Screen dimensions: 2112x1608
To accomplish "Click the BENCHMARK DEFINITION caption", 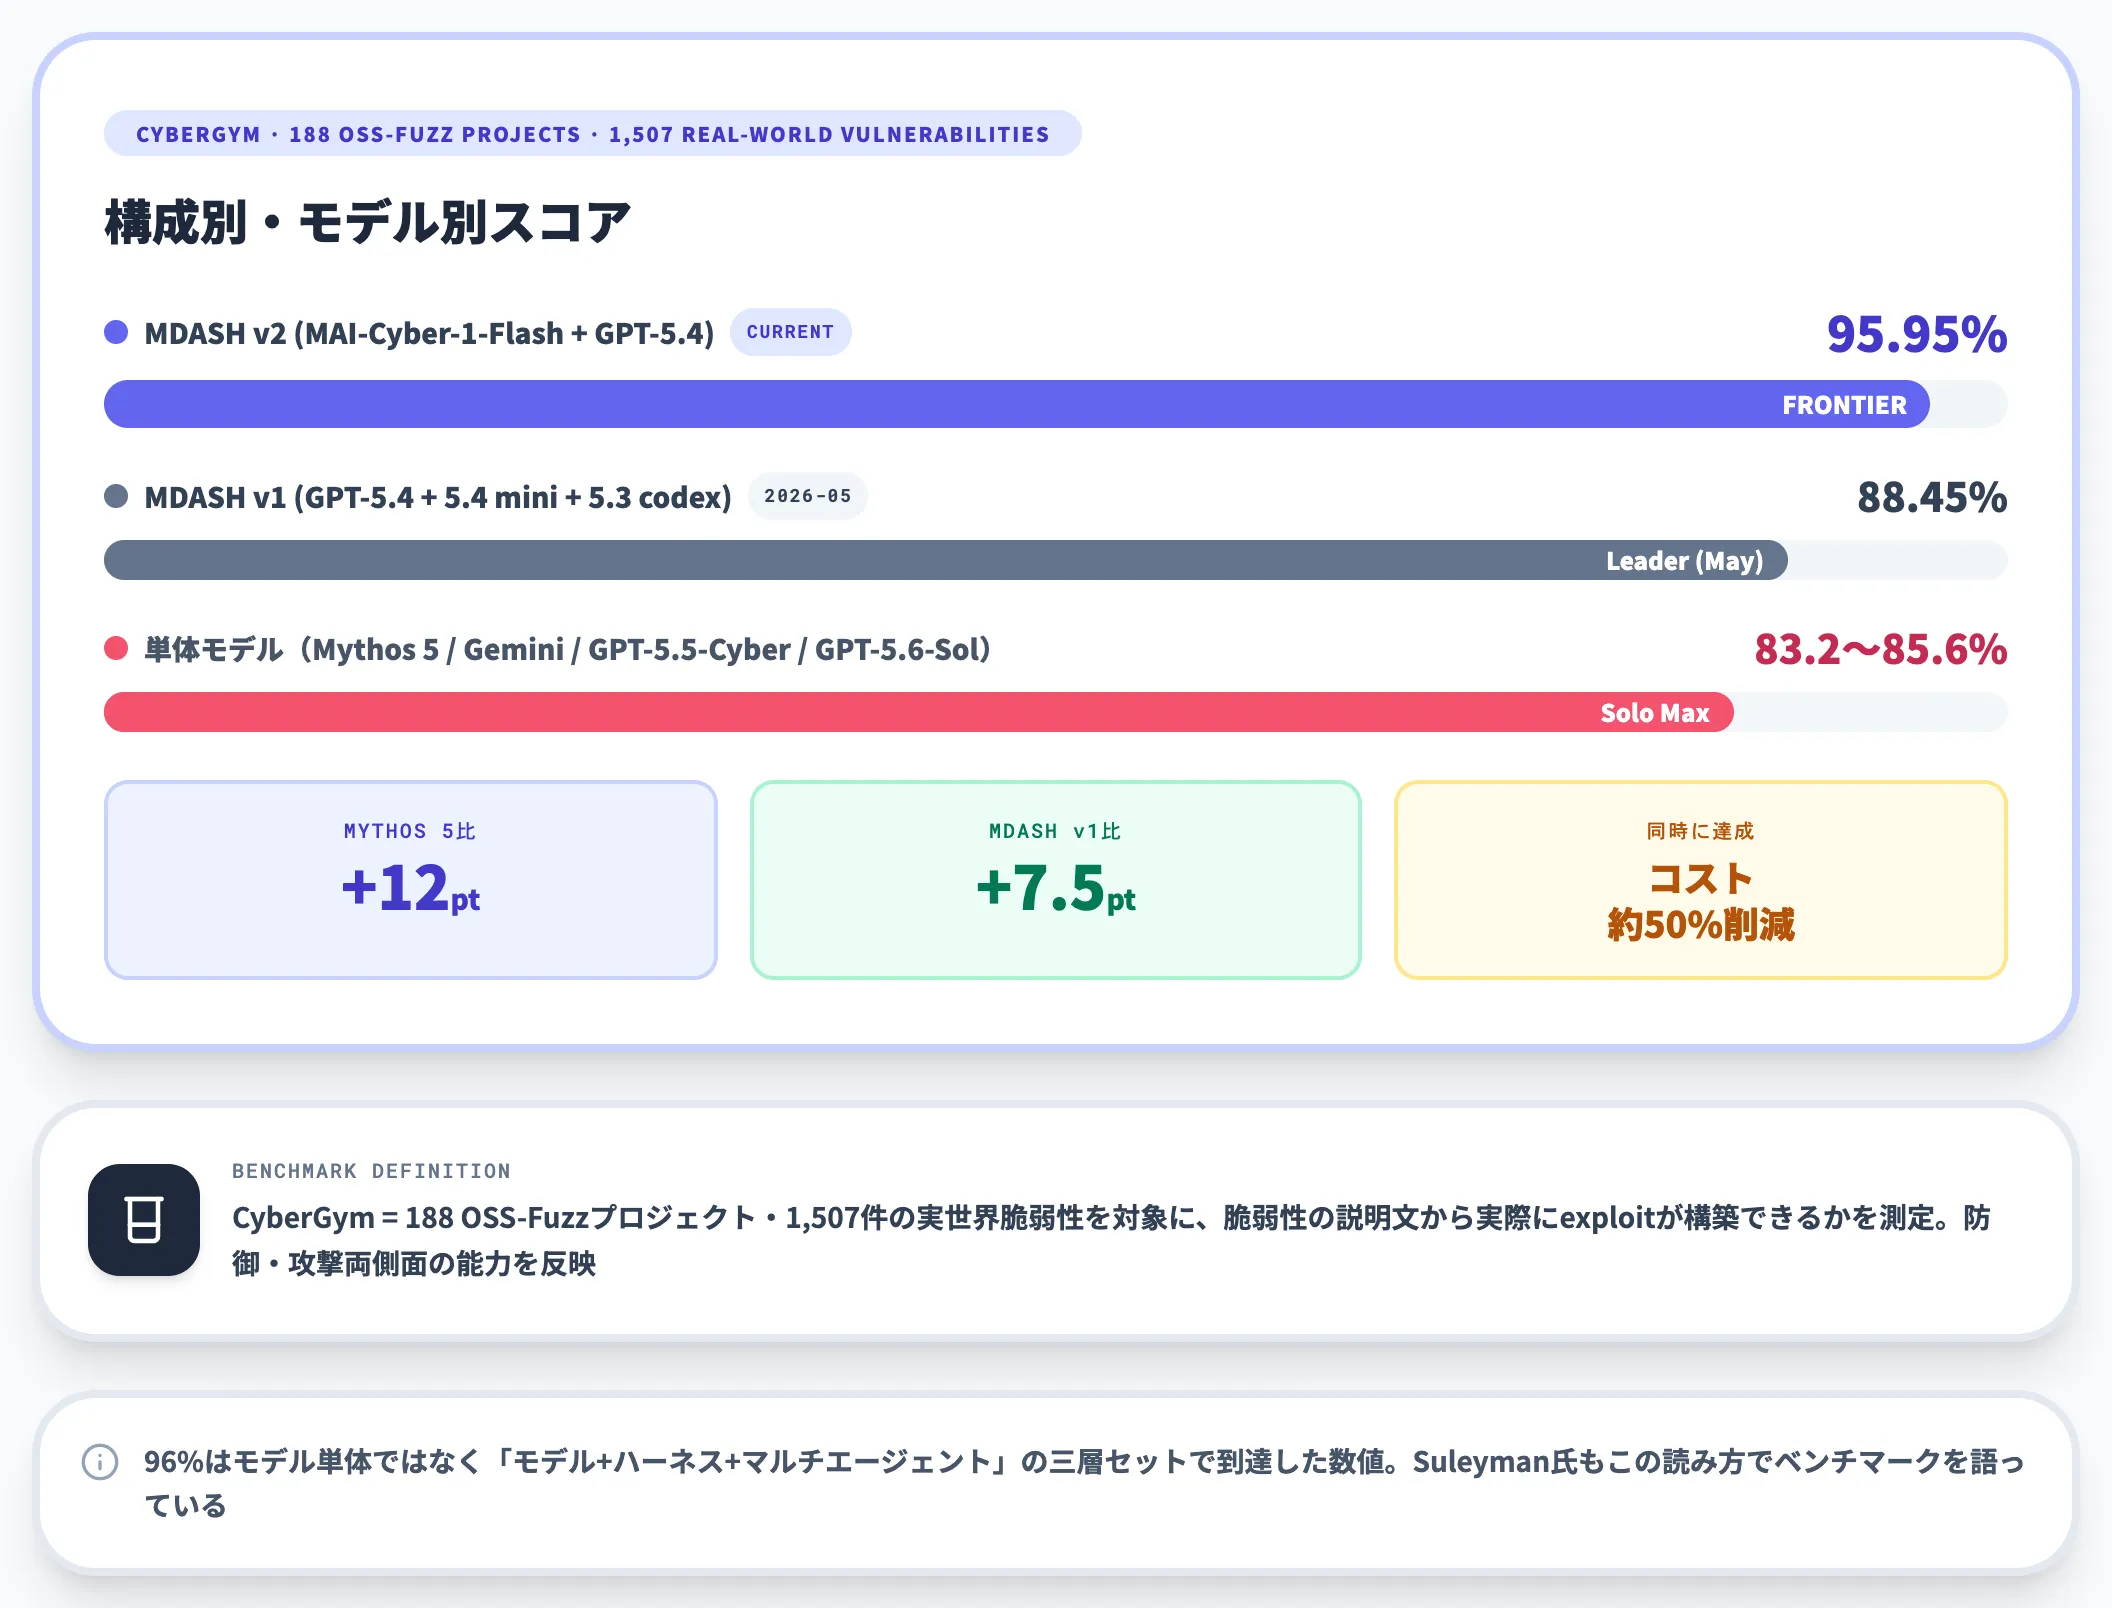I will pyautogui.click(x=371, y=1171).
